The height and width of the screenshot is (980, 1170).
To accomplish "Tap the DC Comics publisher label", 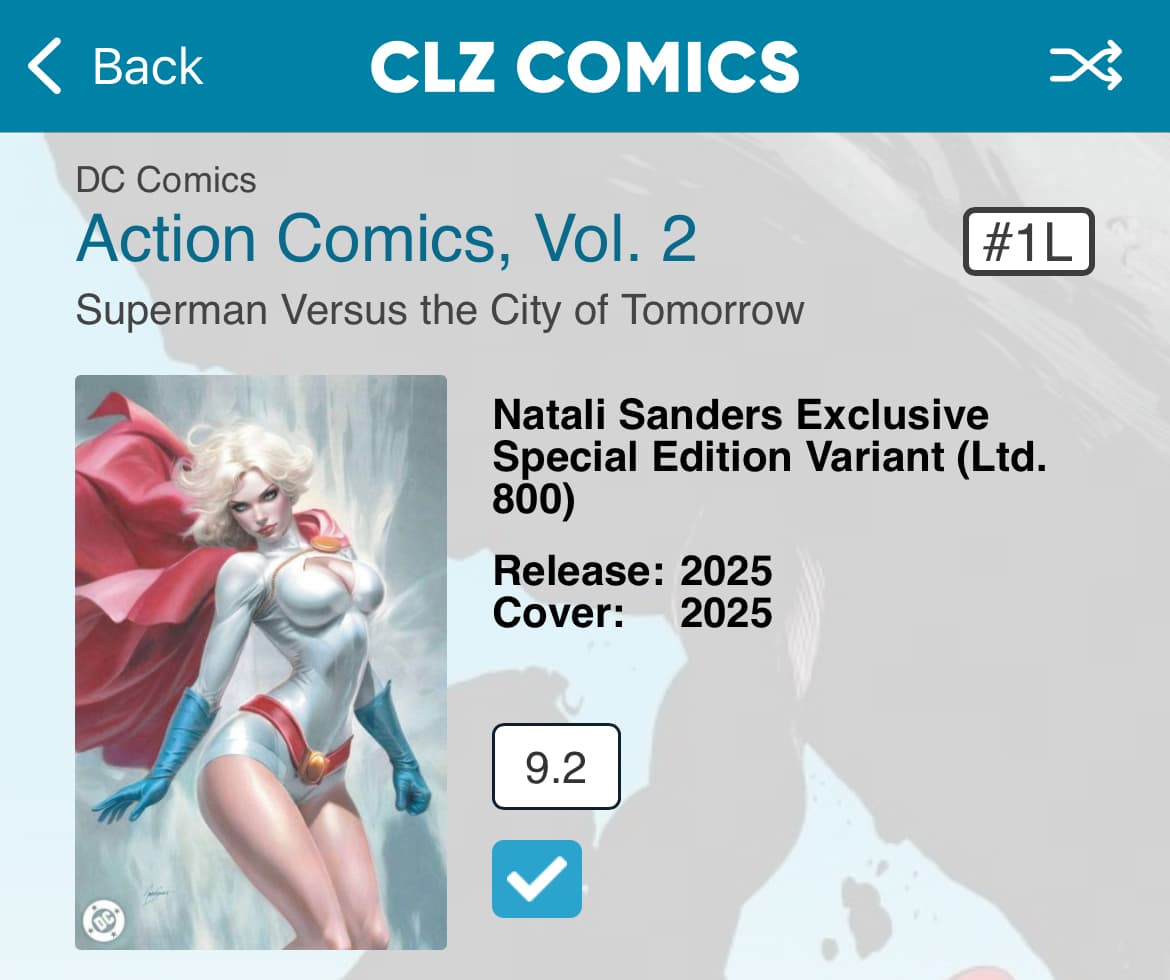I will pos(166,180).
